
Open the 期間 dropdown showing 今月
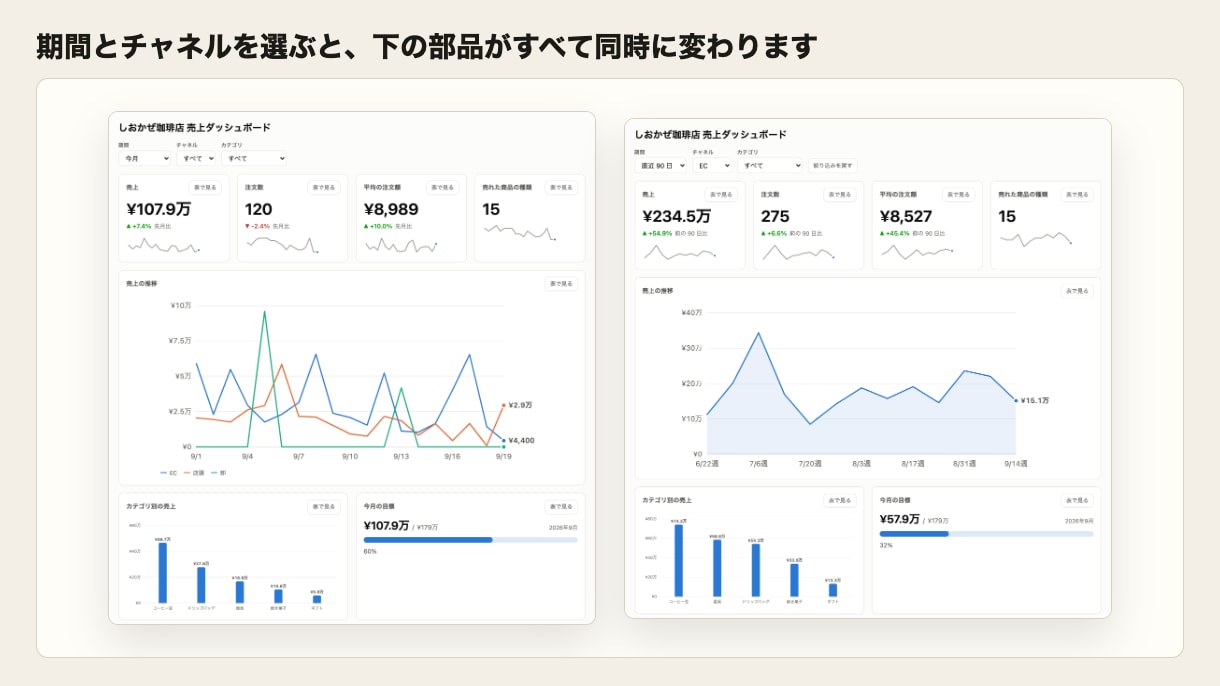click(145, 158)
